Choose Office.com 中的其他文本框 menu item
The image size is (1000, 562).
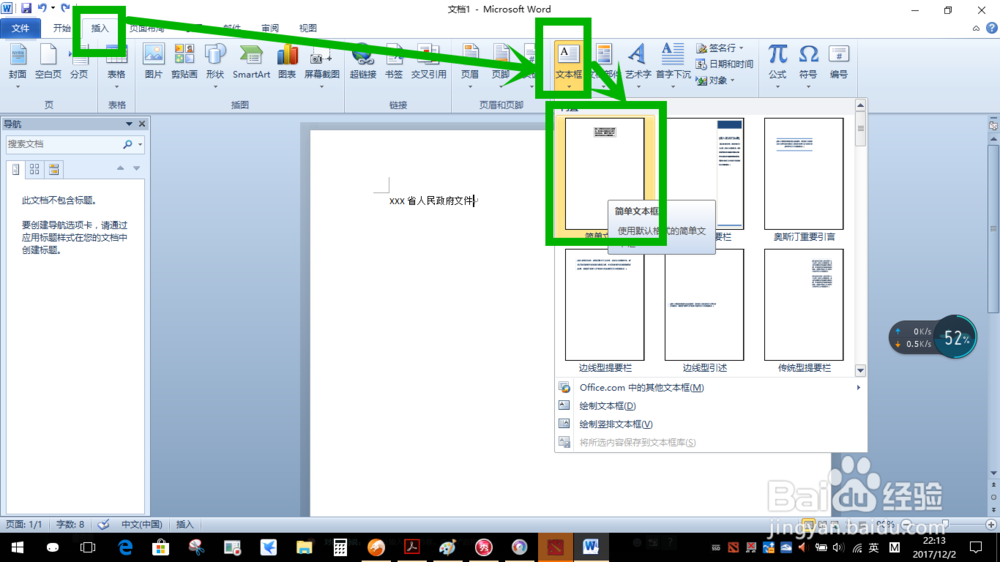pos(710,387)
